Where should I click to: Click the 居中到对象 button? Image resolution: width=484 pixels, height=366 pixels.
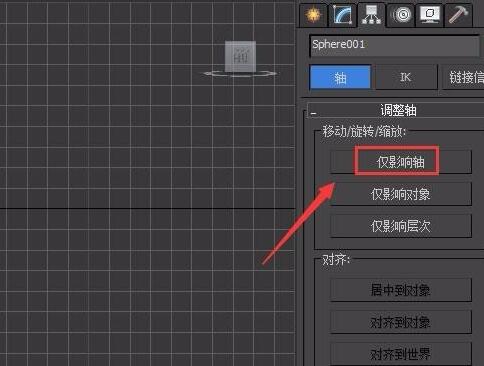click(401, 290)
